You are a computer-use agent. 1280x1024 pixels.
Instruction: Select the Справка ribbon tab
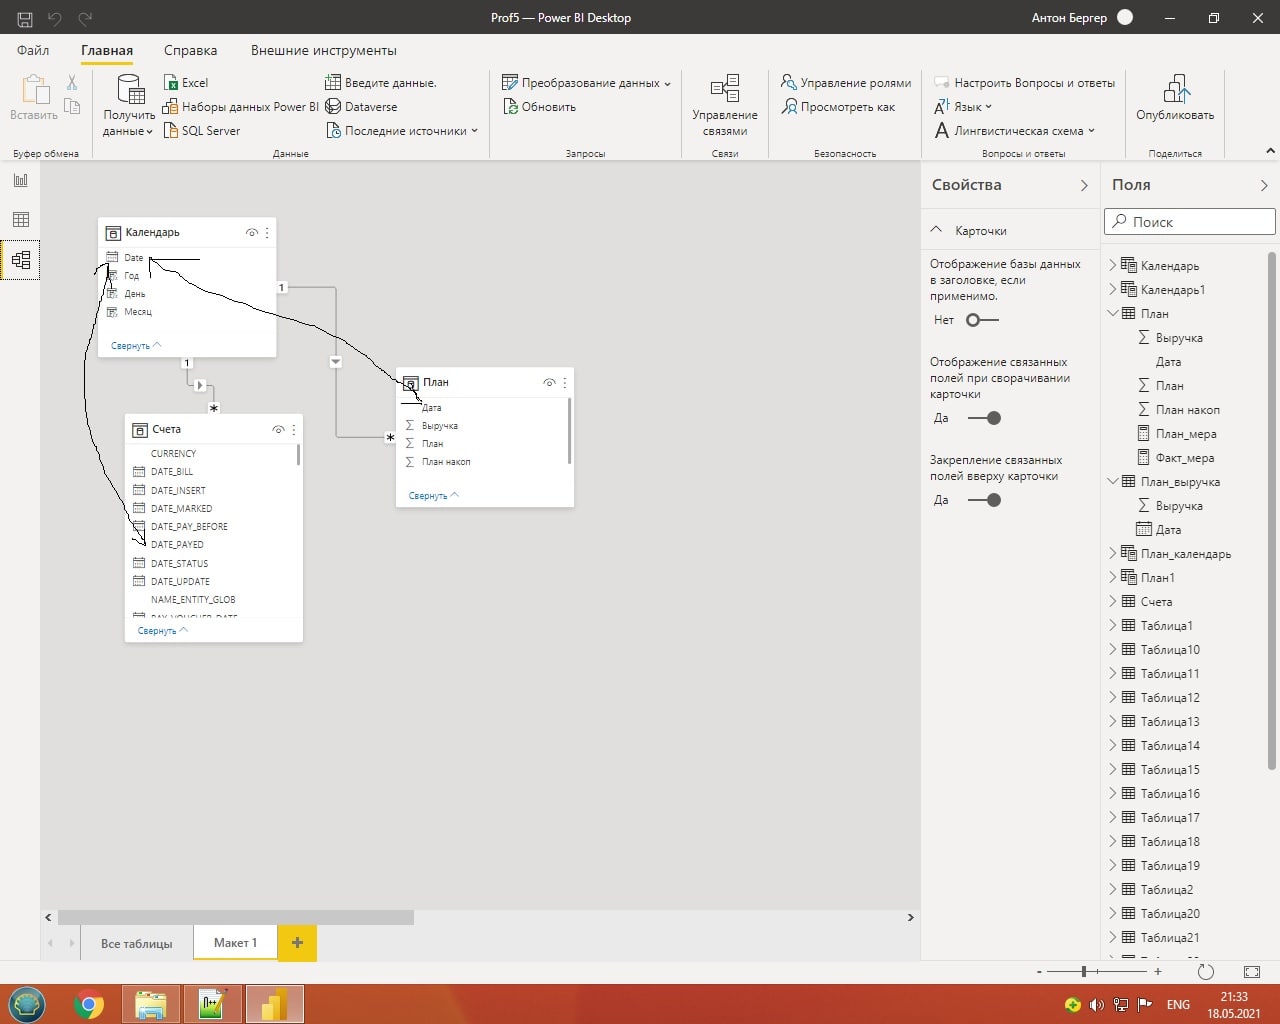point(190,50)
